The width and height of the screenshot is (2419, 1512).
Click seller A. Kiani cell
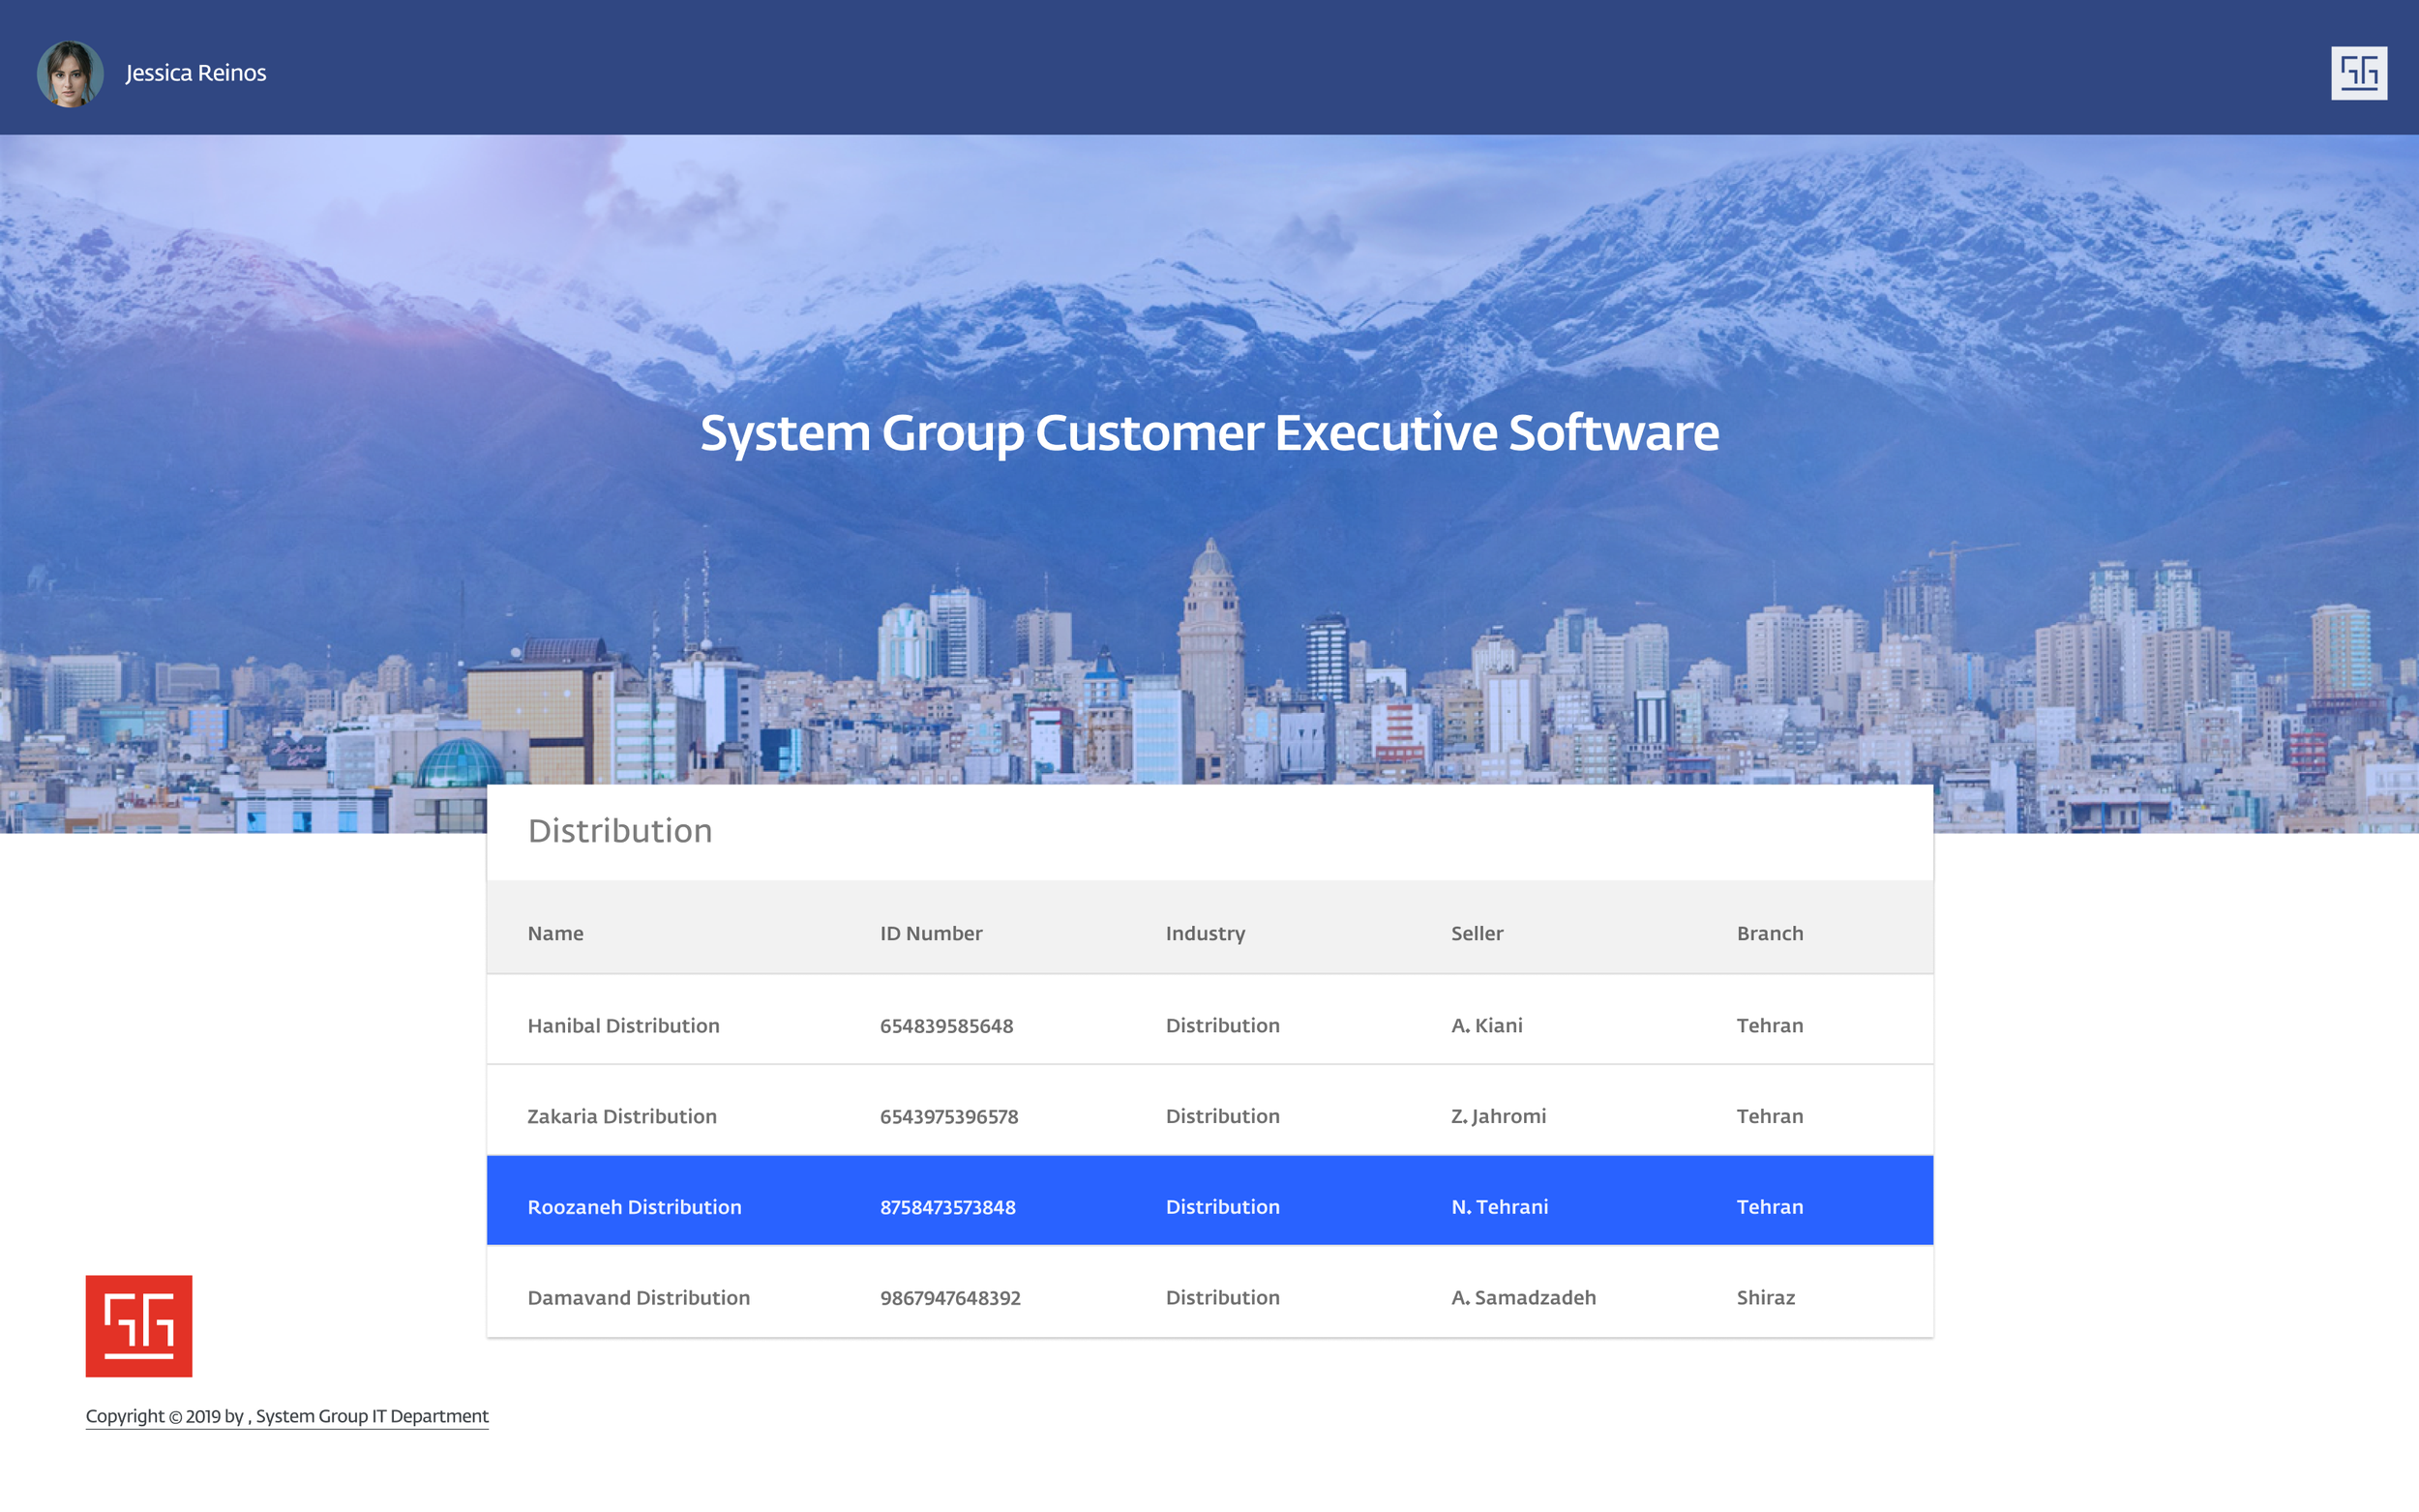point(1486,1025)
